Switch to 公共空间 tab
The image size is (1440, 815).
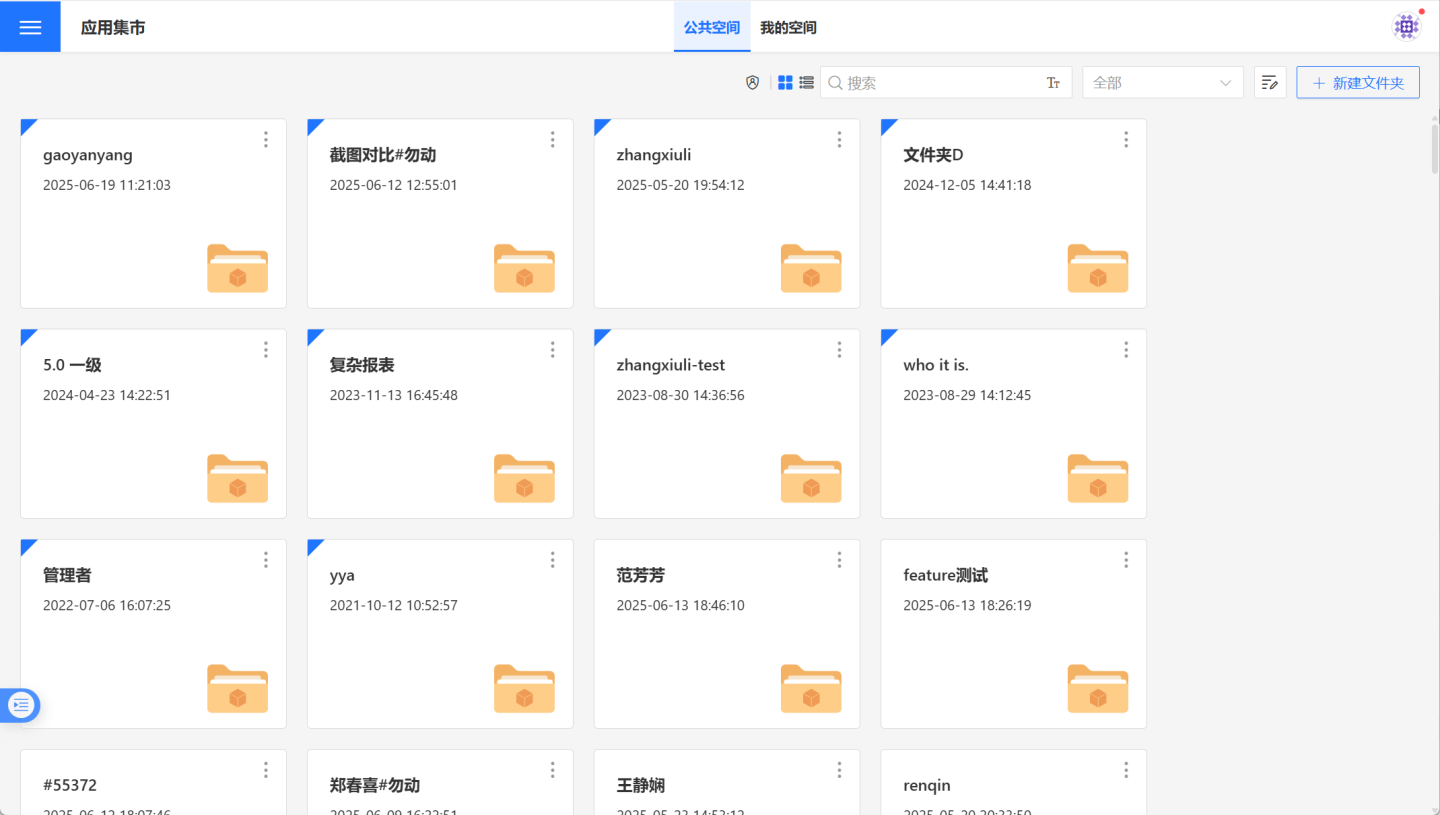[x=711, y=28]
